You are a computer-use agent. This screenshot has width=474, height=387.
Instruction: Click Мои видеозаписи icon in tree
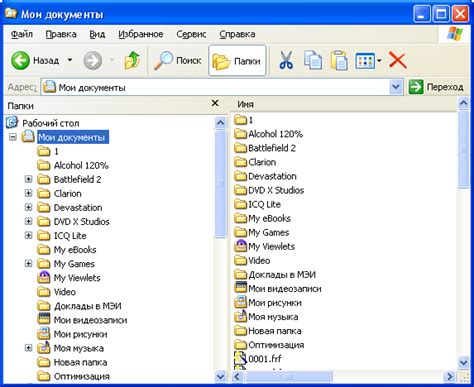pos(44,320)
